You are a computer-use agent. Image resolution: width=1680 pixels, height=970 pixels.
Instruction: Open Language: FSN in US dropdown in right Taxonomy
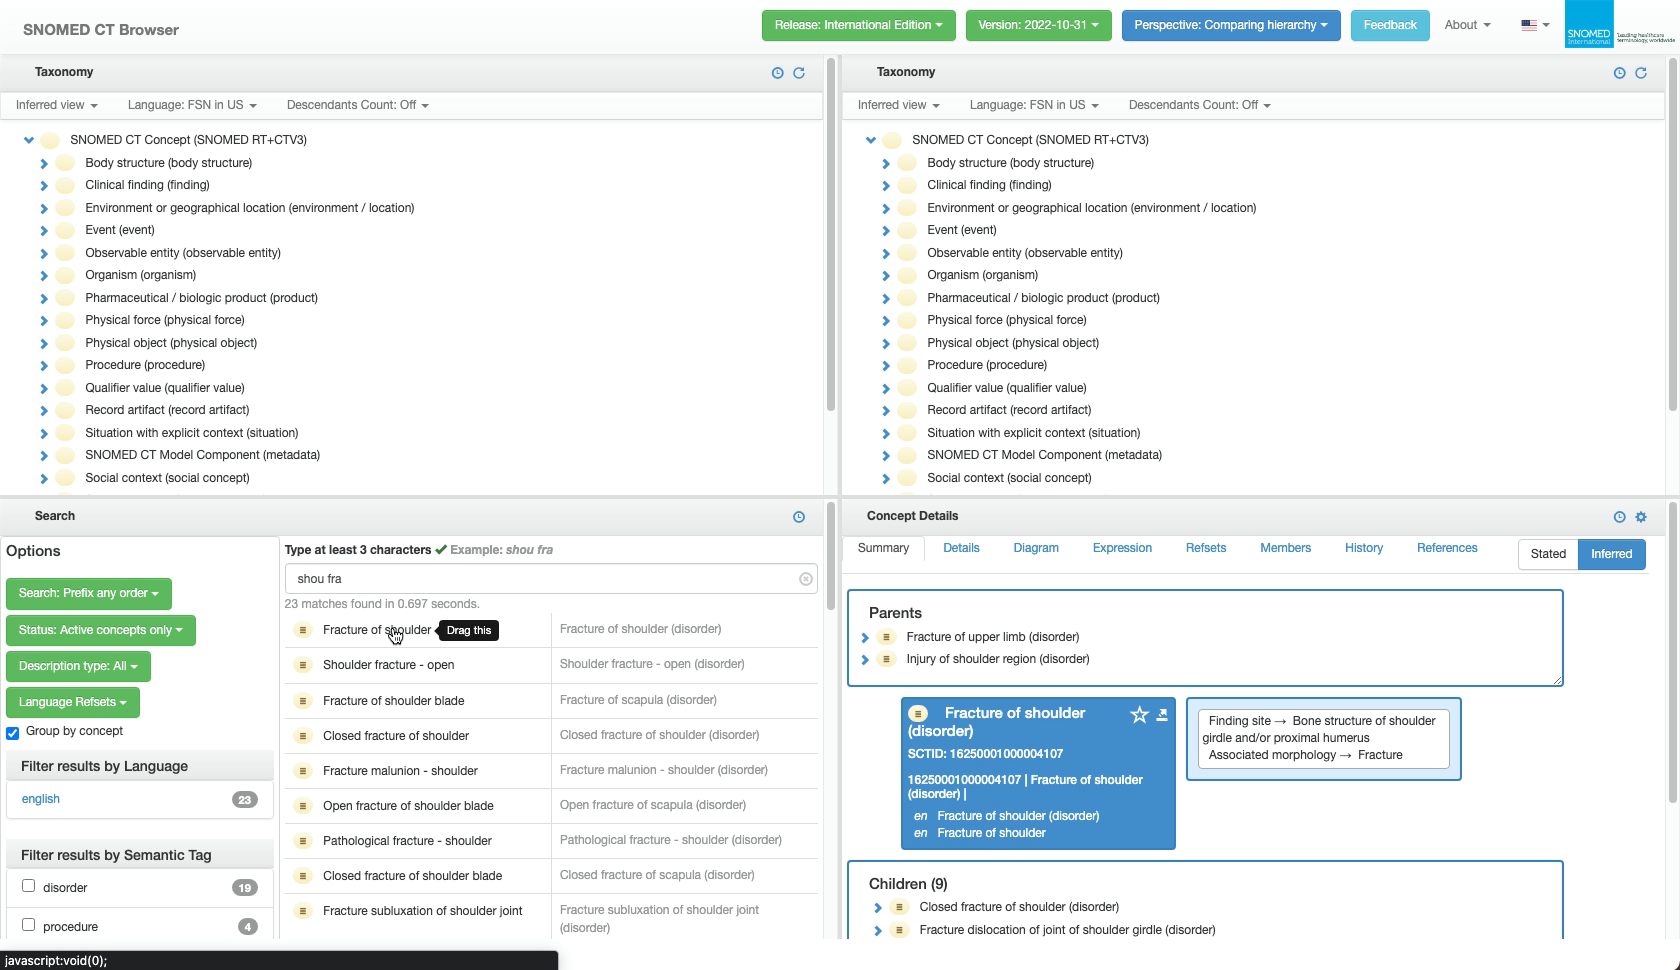(x=1034, y=105)
